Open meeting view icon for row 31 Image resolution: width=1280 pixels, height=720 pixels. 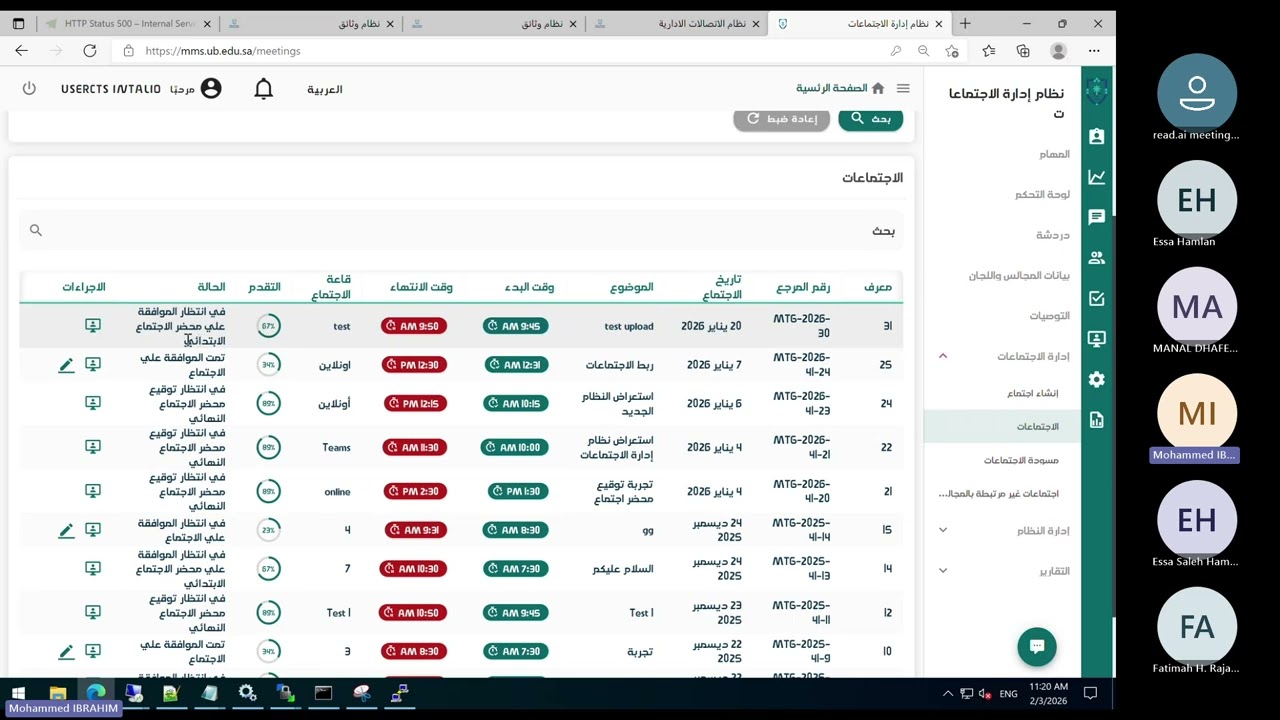[x=93, y=326]
